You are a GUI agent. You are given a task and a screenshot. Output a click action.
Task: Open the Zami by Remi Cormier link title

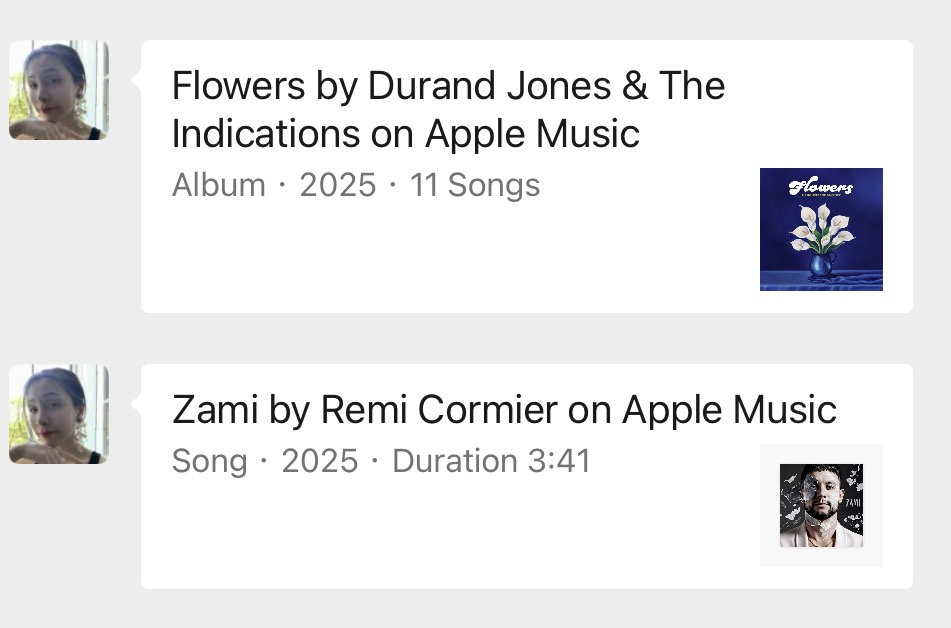click(x=504, y=409)
